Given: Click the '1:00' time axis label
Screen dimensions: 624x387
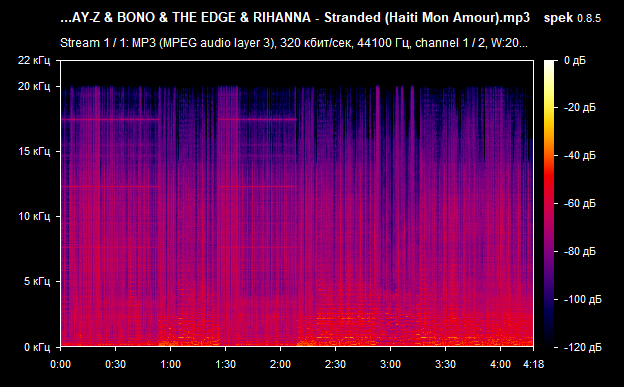Looking at the screenshot, I should [170, 364].
